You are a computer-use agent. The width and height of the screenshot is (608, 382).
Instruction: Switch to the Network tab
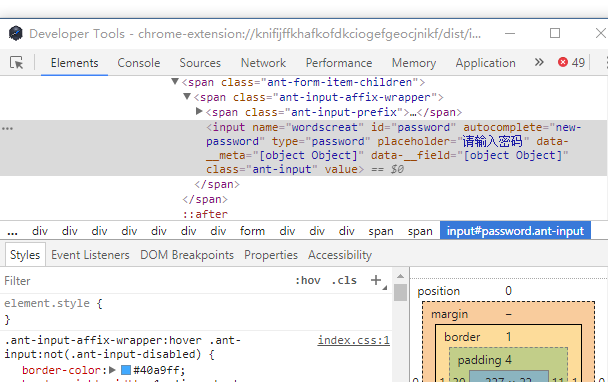coord(263,63)
